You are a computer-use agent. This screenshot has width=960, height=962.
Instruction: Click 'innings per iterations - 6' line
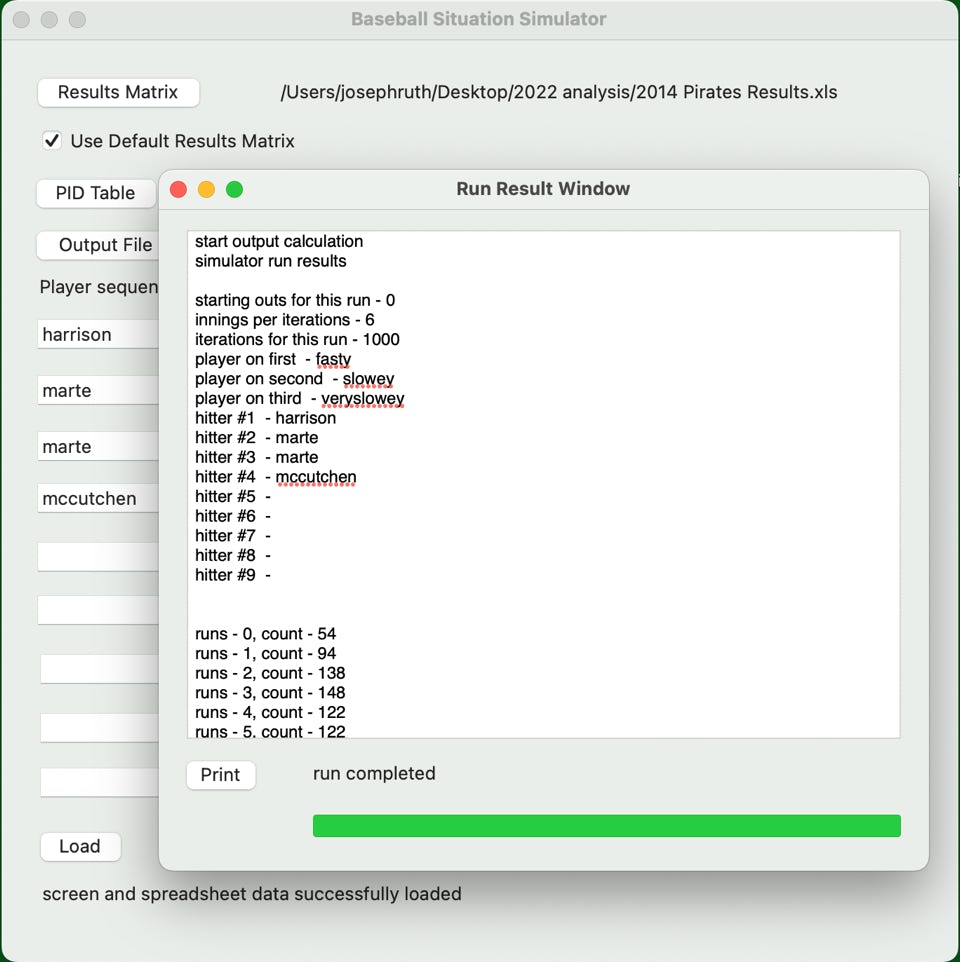285,320
